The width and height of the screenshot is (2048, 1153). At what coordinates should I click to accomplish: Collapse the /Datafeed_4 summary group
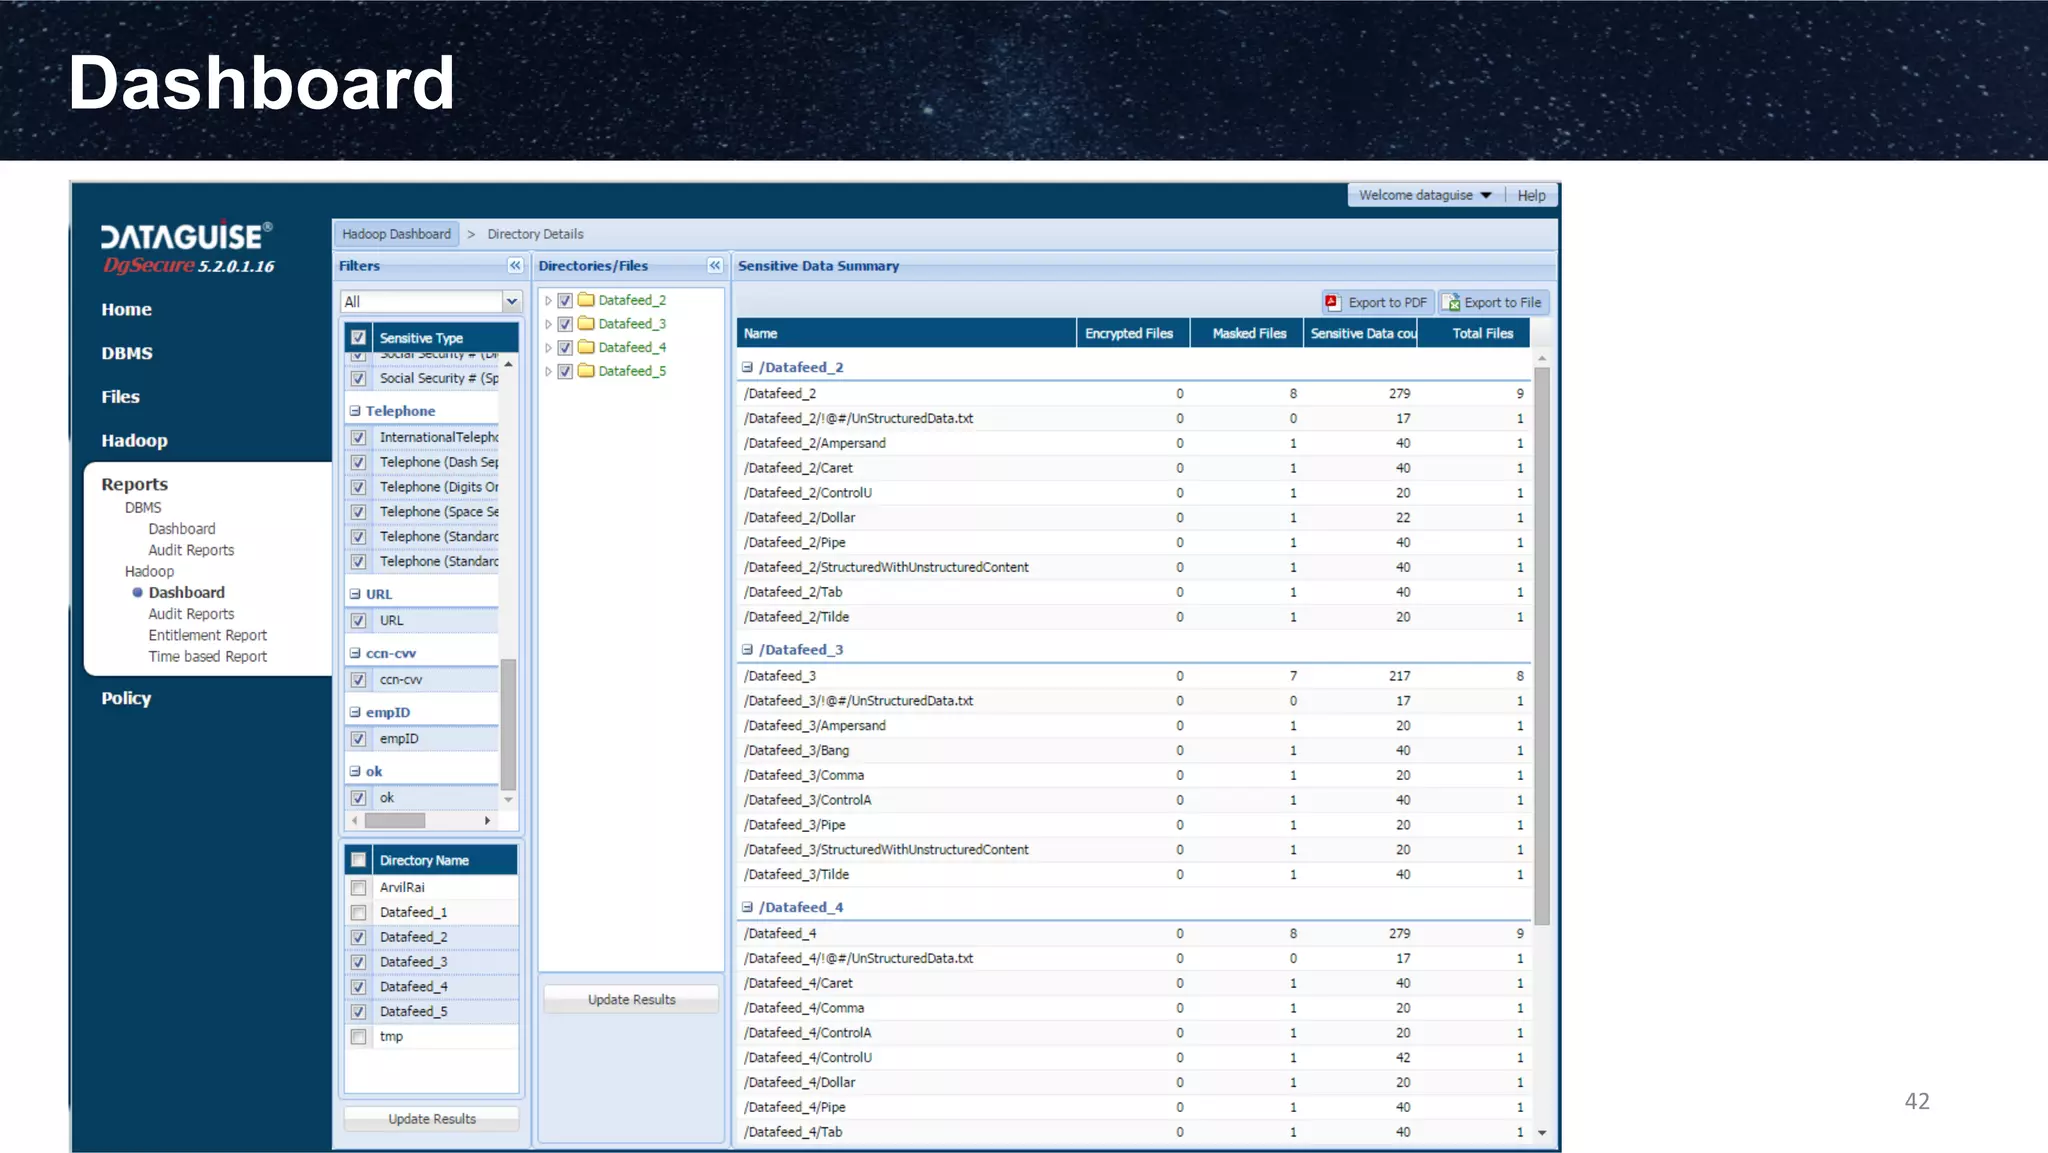coord(747,907)
